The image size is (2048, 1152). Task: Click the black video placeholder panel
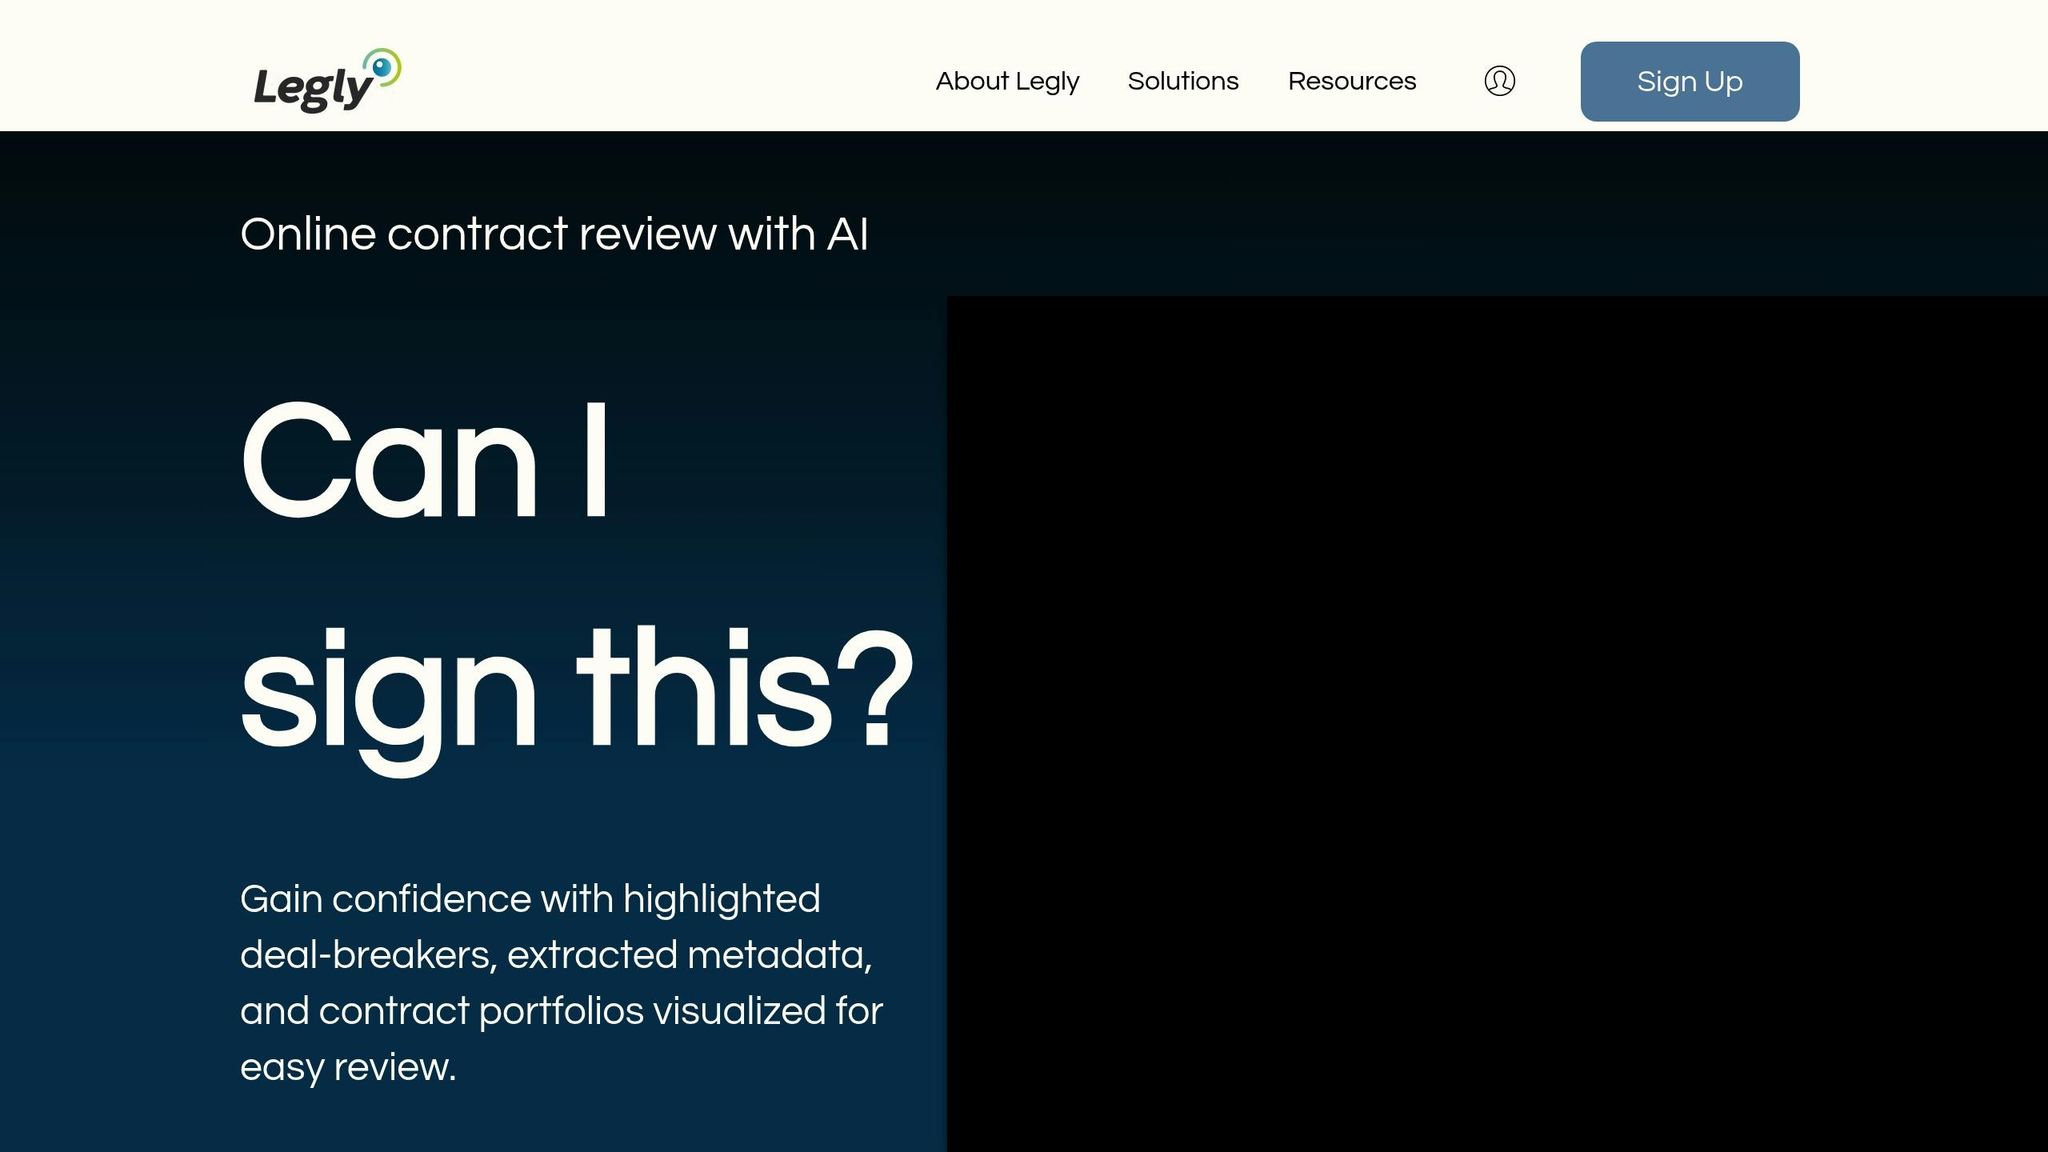pos(1496,722)
